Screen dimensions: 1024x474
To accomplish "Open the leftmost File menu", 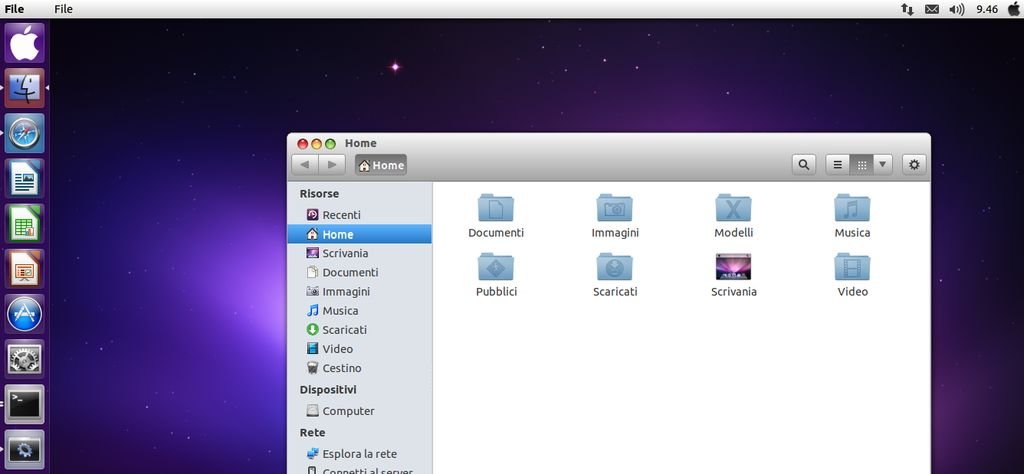I will pos(14,9).
